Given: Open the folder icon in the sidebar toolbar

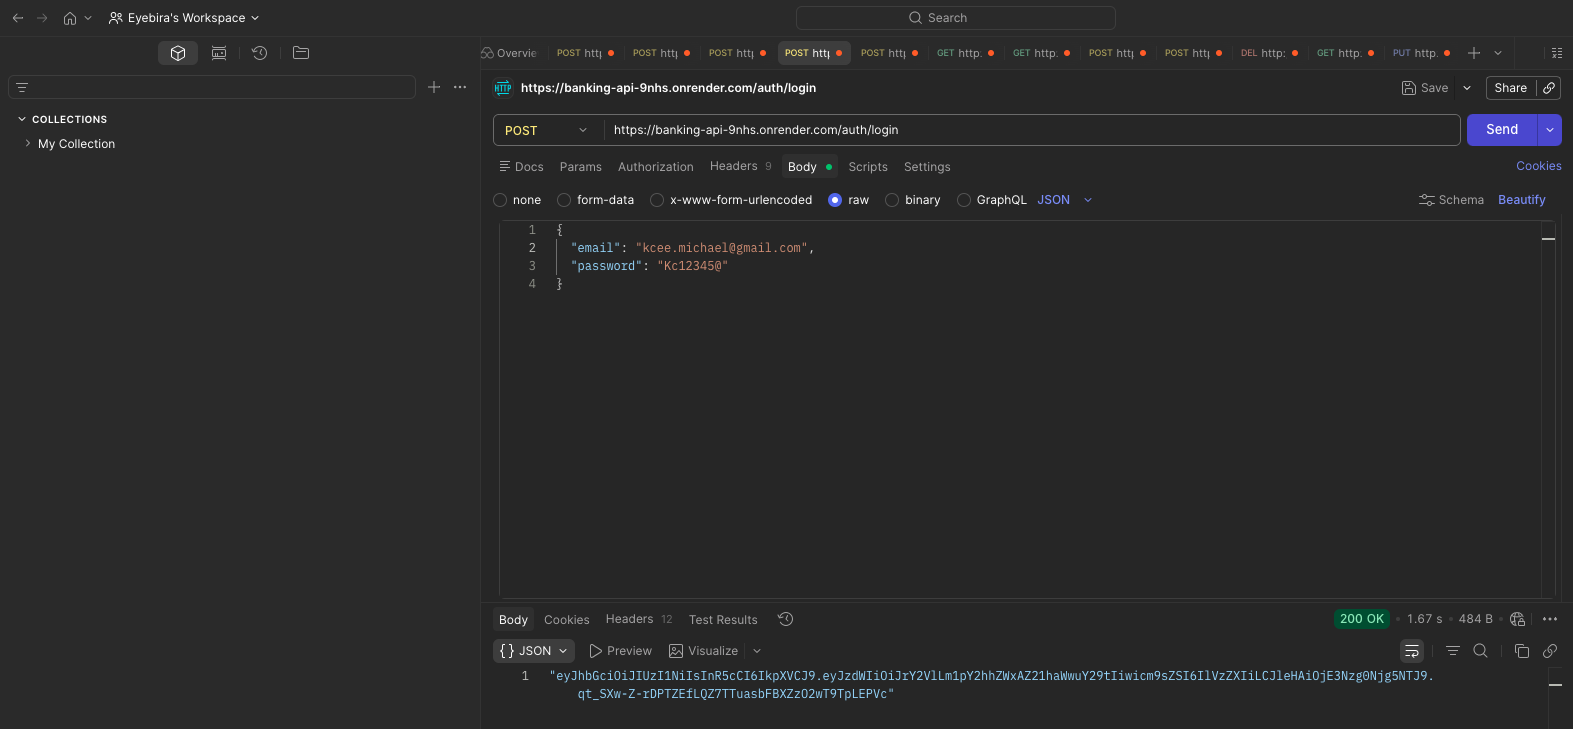Looking at the screenshot, I should (x=301, y=53).
